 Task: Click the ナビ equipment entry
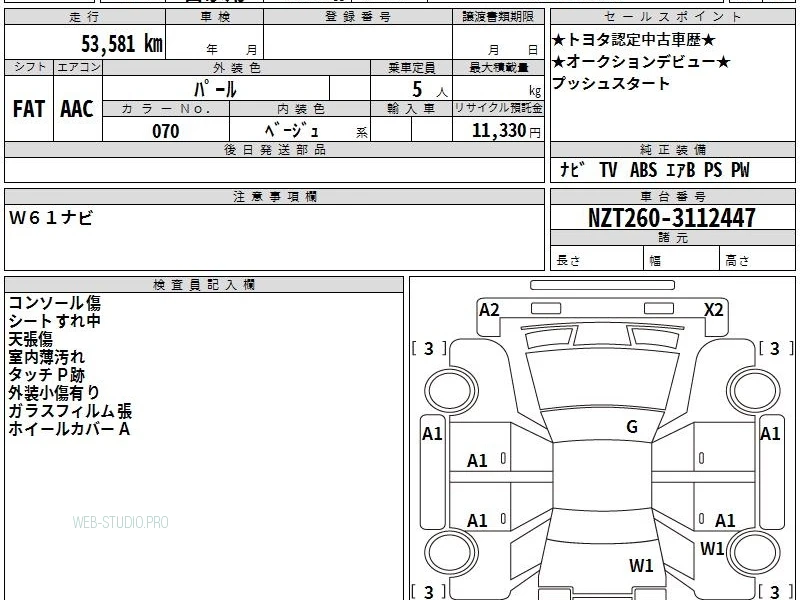point(572,169)
